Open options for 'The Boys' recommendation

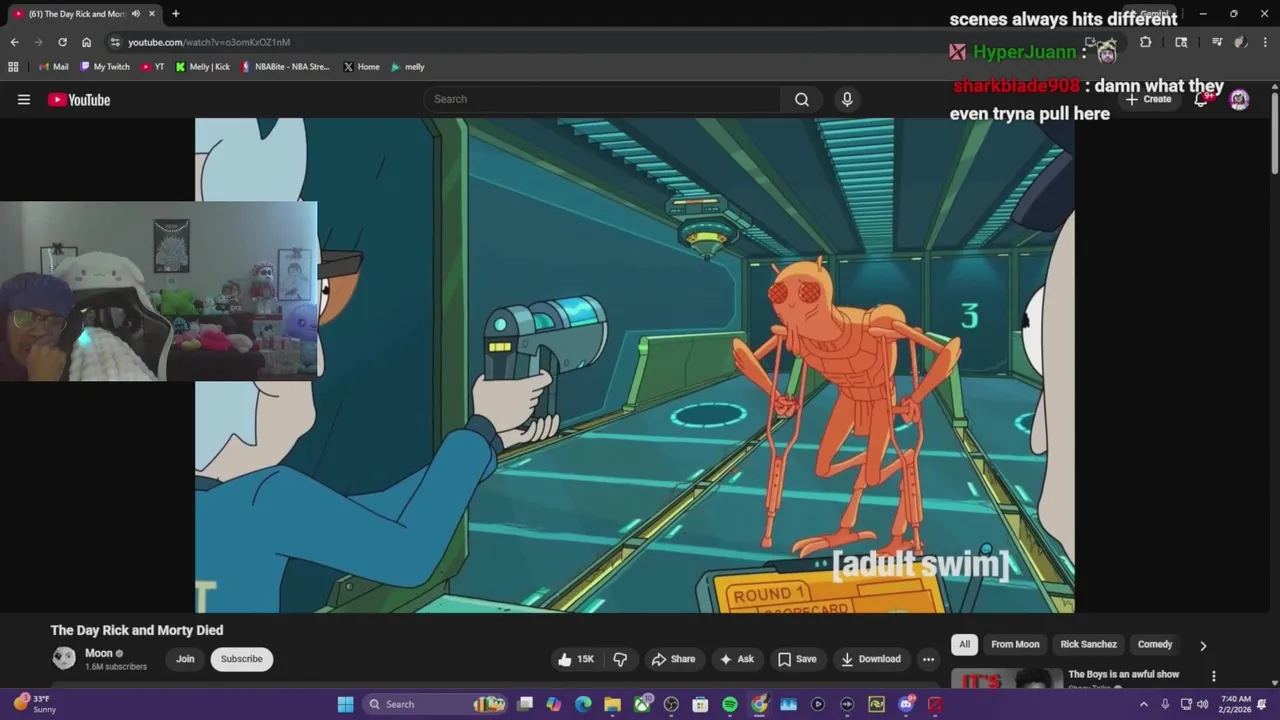coord(1214,677)
